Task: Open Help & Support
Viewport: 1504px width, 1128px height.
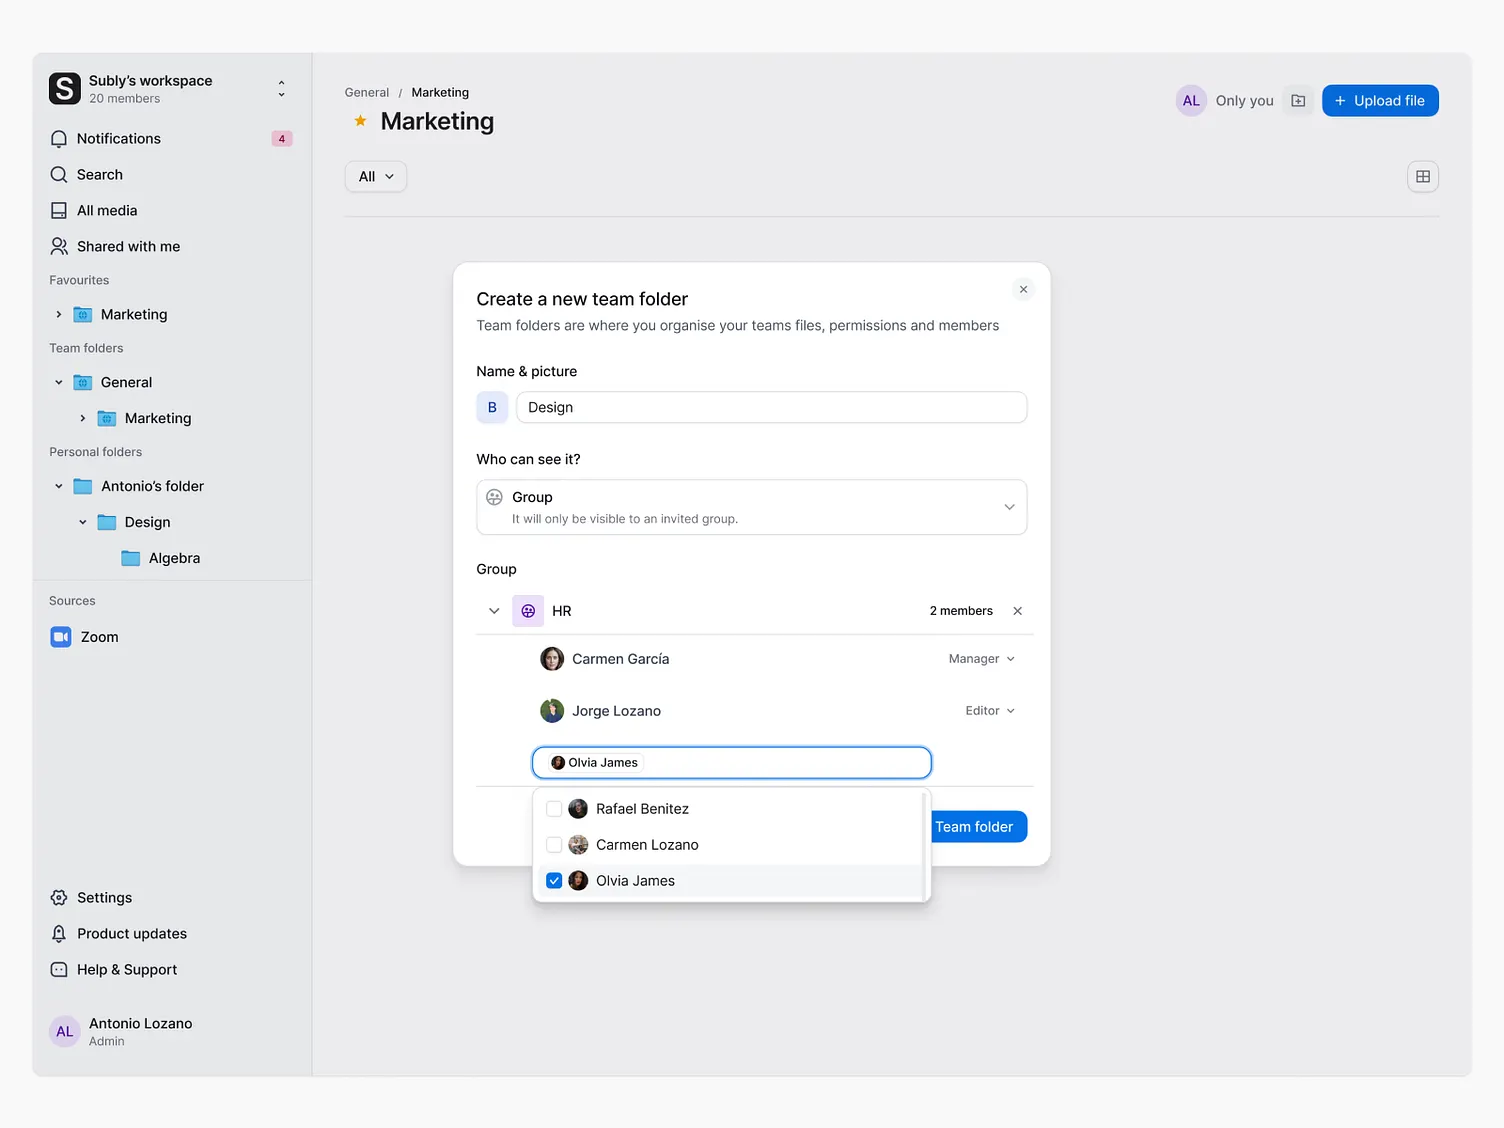Action: point(126,969)
